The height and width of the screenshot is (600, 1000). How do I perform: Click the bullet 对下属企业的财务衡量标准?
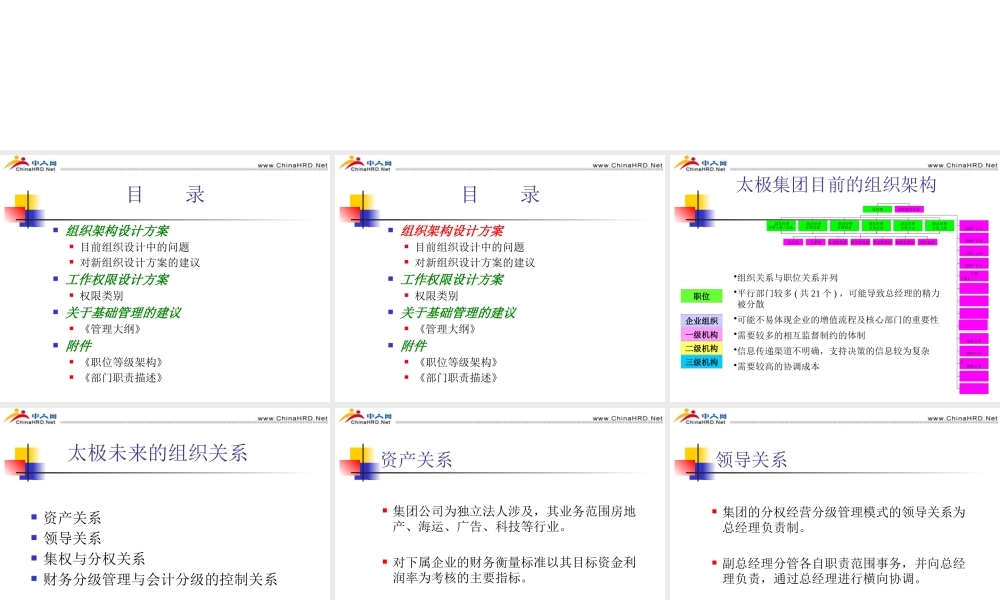click(x=513, y=569)
